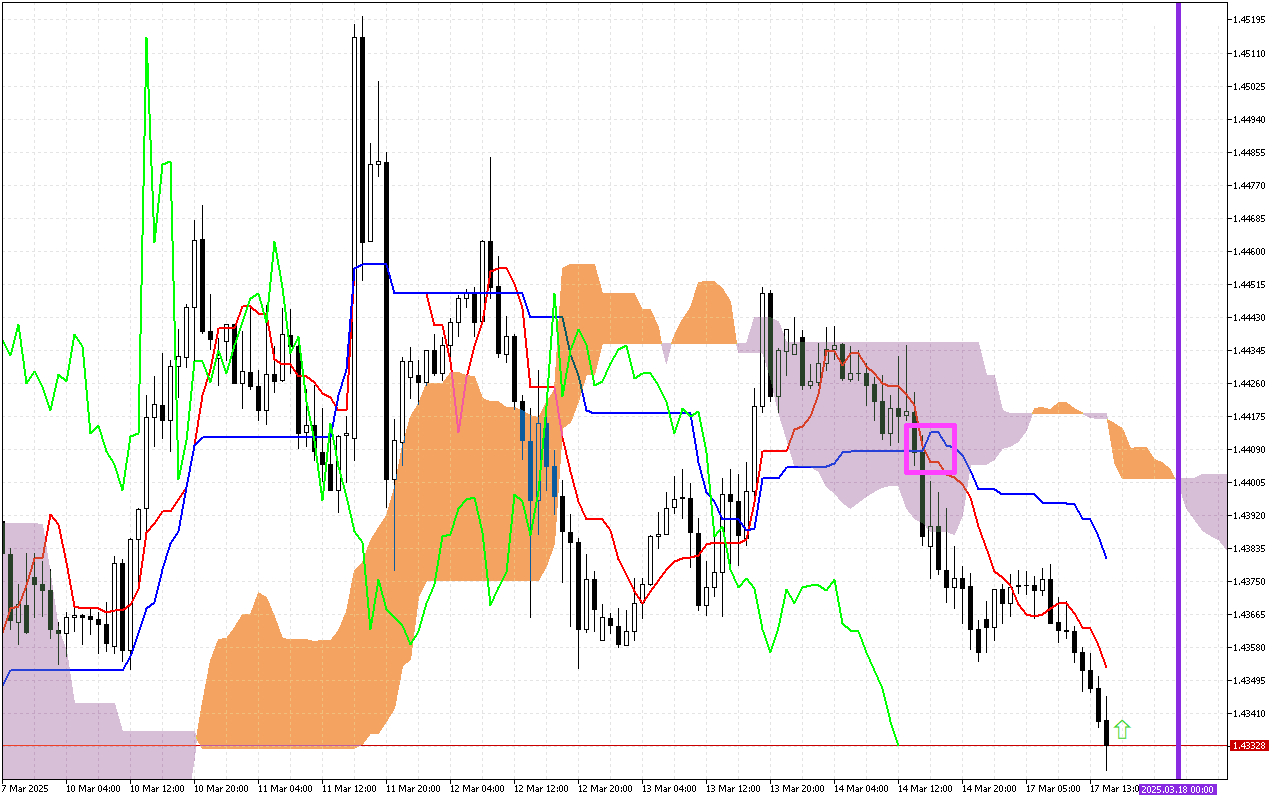Click the 1.44685 price axis label
This screenshot has width=1280, height=800.
(x=1249, y=218)
